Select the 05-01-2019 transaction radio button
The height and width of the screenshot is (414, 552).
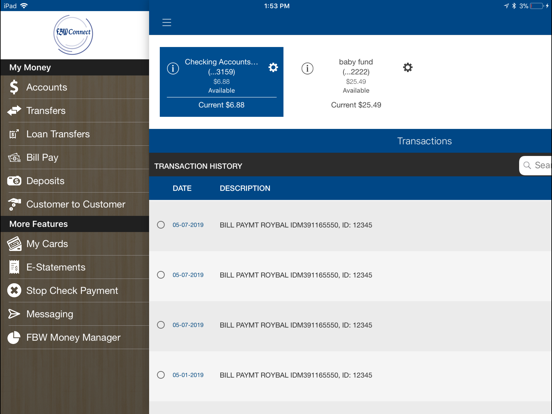click(161, 375)
